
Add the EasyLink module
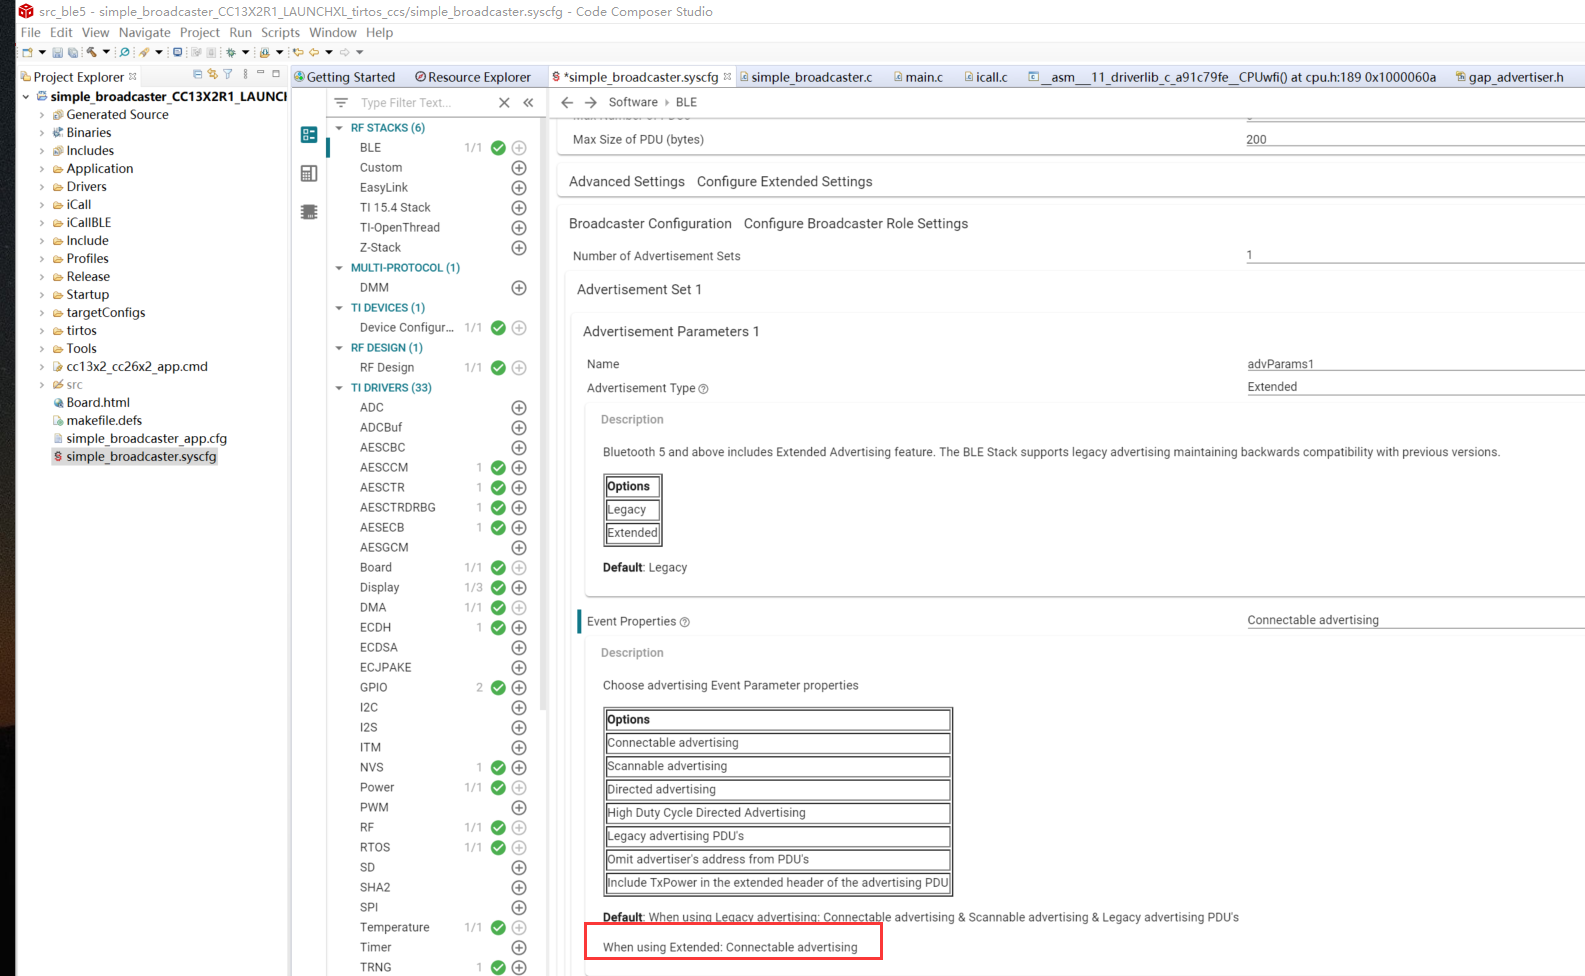click(x=519, y=188)
